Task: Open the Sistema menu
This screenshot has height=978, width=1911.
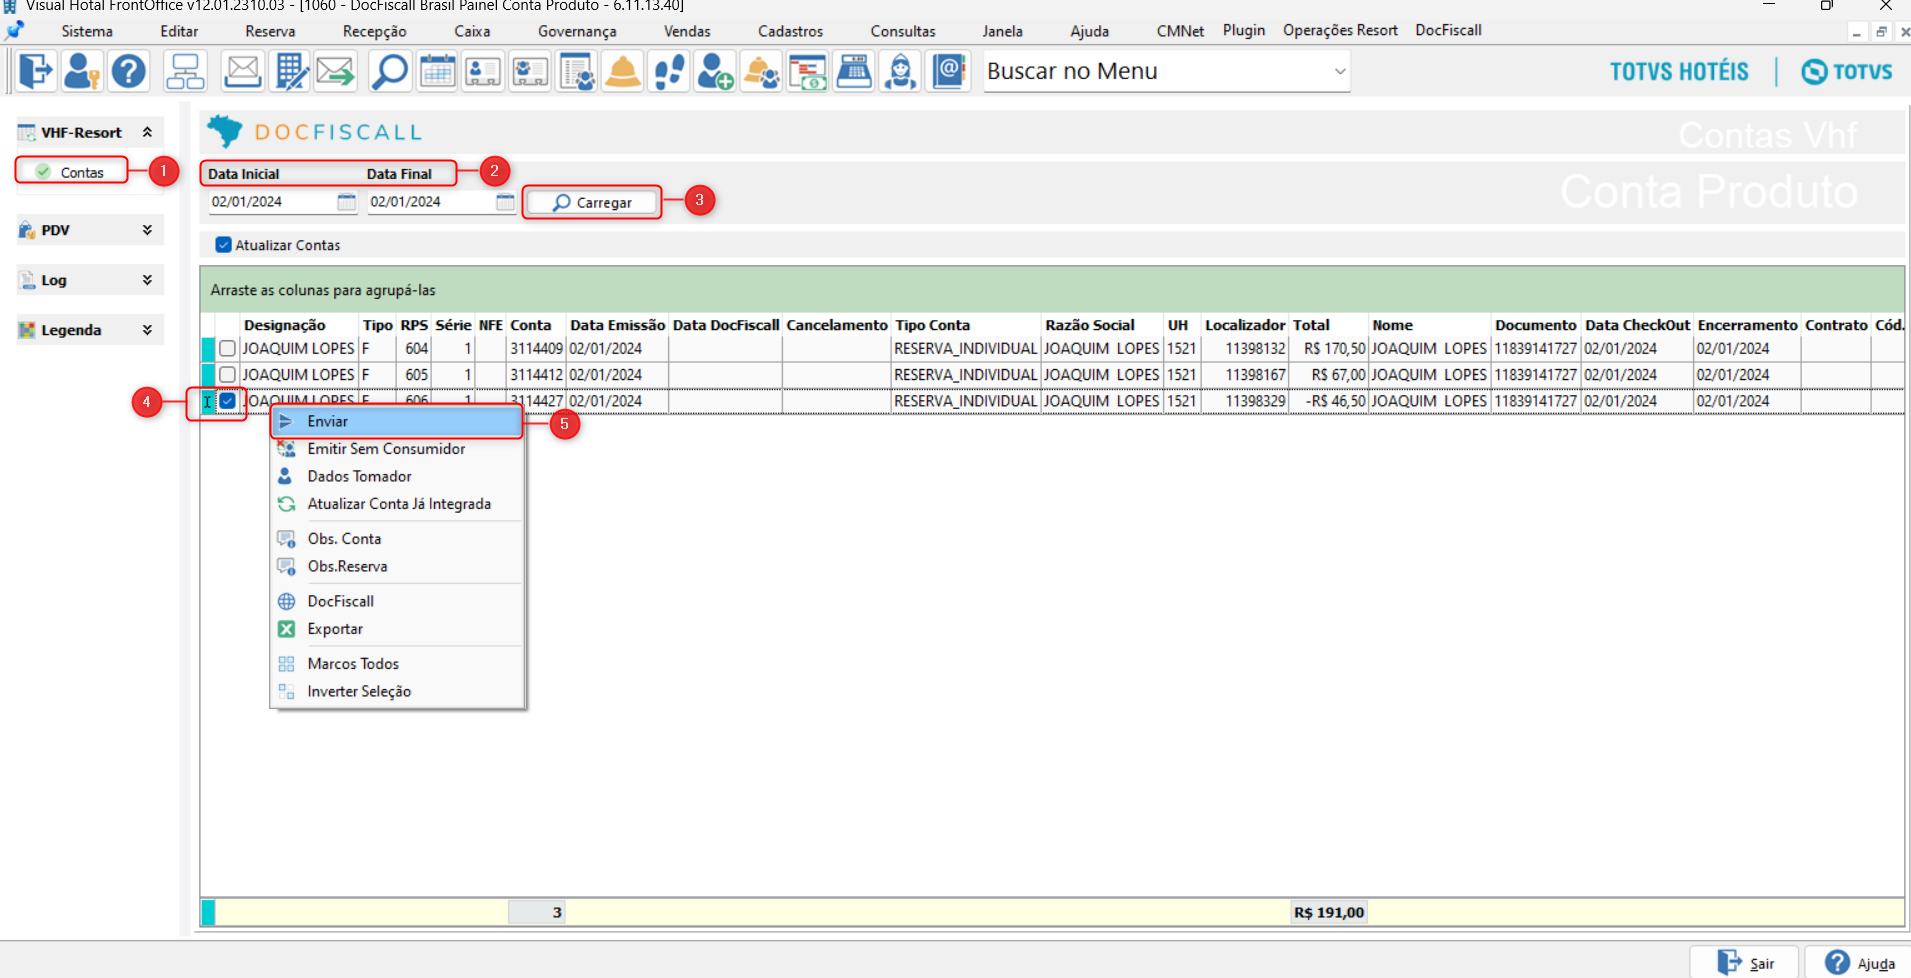Action: coord(87,31)
